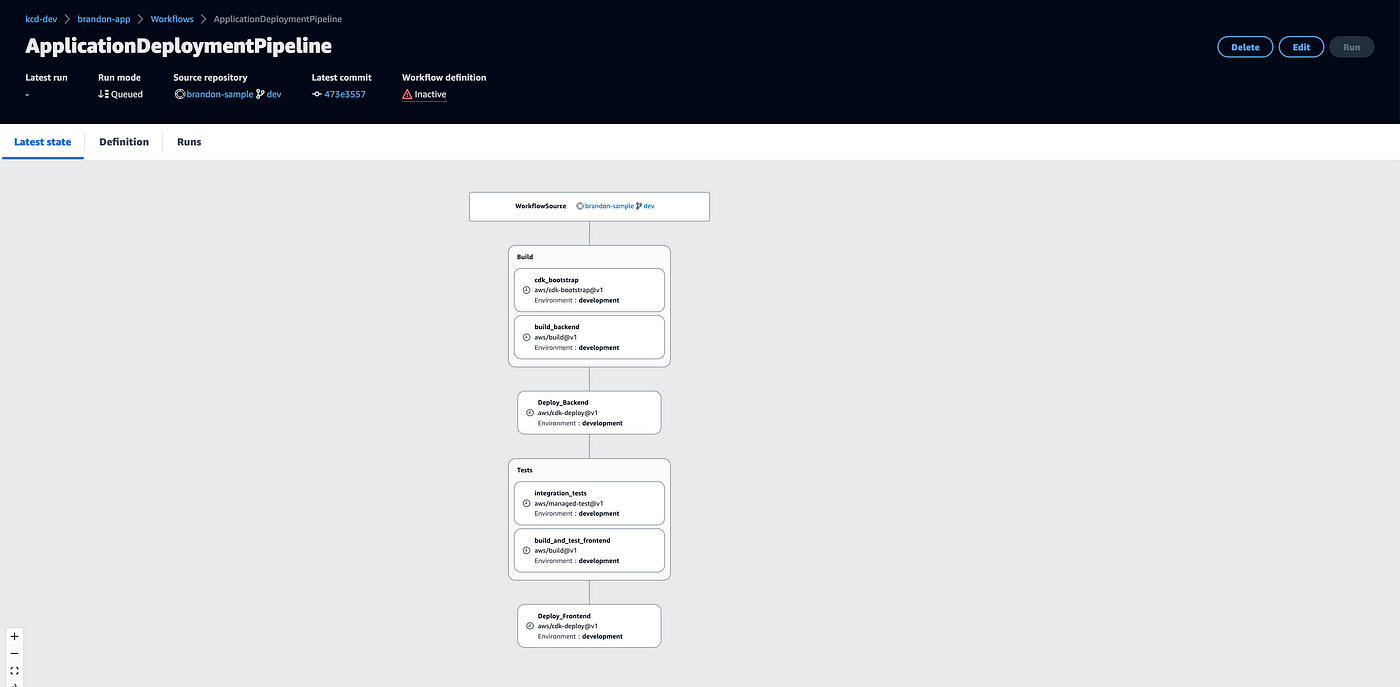Click the repository icon in WorkflowSource node
Image resolution: width=1400 pixels, height=687 pixels.
[580, 206]
